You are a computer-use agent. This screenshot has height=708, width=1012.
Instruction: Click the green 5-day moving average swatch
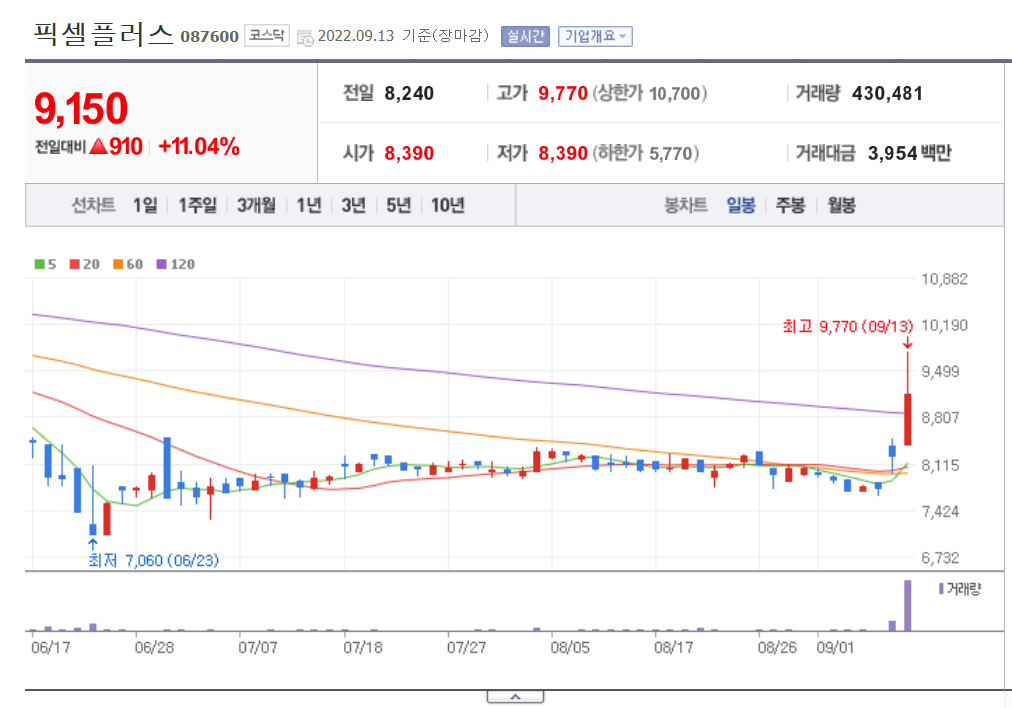tap(39, 264)
